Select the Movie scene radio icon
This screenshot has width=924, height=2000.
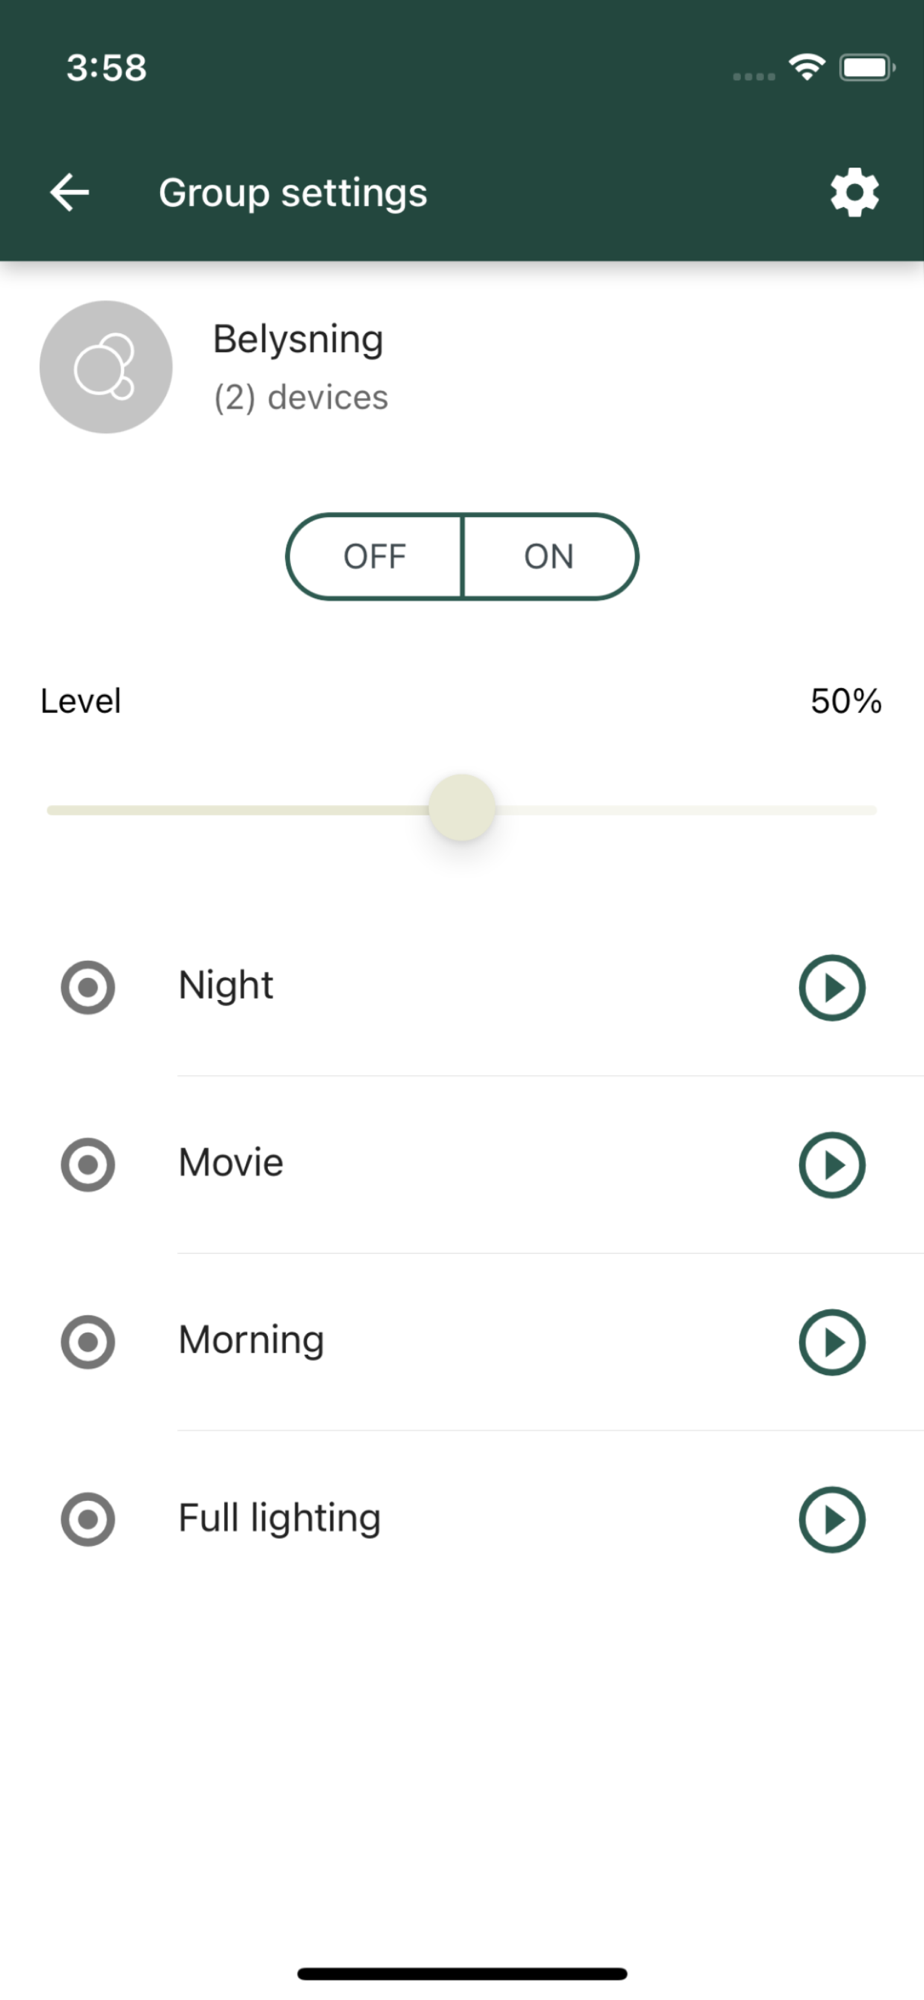(88, 1165)
